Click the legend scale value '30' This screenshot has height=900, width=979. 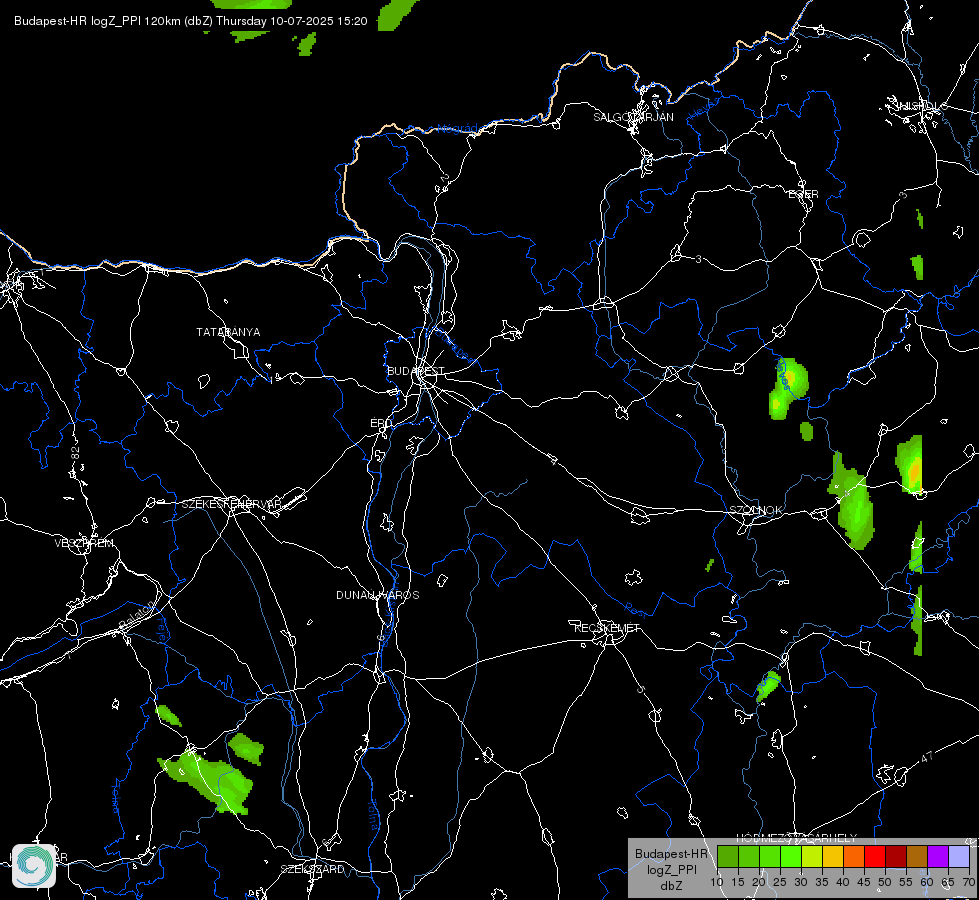pyautogui.click(x=800, y=883)
